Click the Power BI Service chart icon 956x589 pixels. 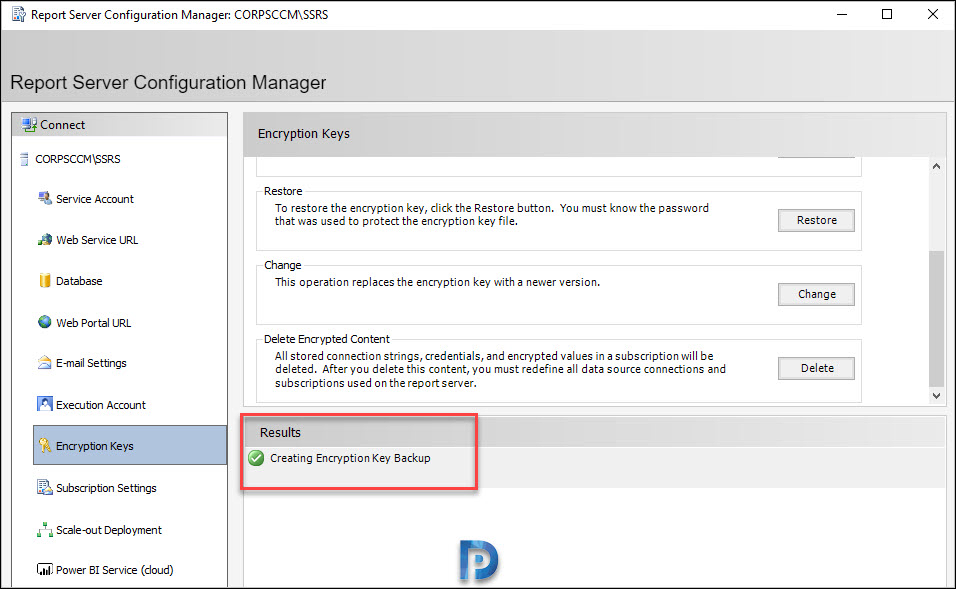tap(45, 569)
